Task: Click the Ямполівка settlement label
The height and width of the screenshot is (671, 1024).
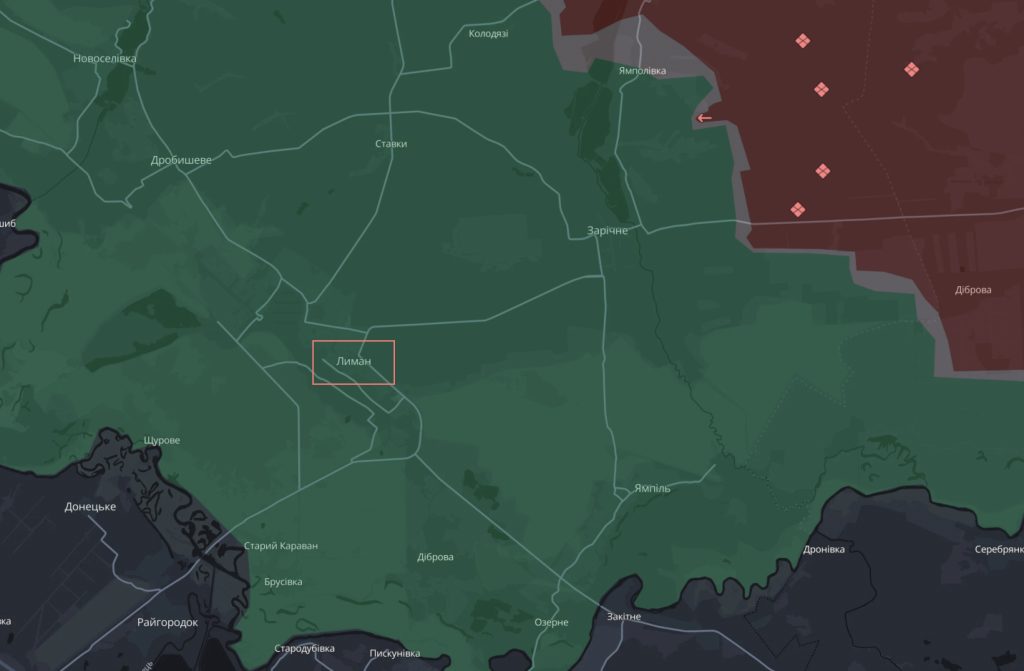Action: 642,71
